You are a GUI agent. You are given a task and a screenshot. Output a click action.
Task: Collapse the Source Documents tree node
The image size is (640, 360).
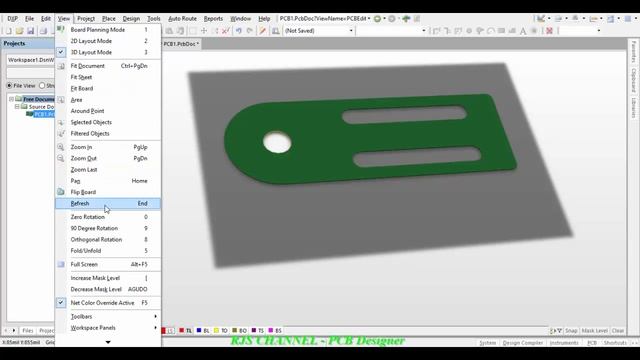coord(17,107)
